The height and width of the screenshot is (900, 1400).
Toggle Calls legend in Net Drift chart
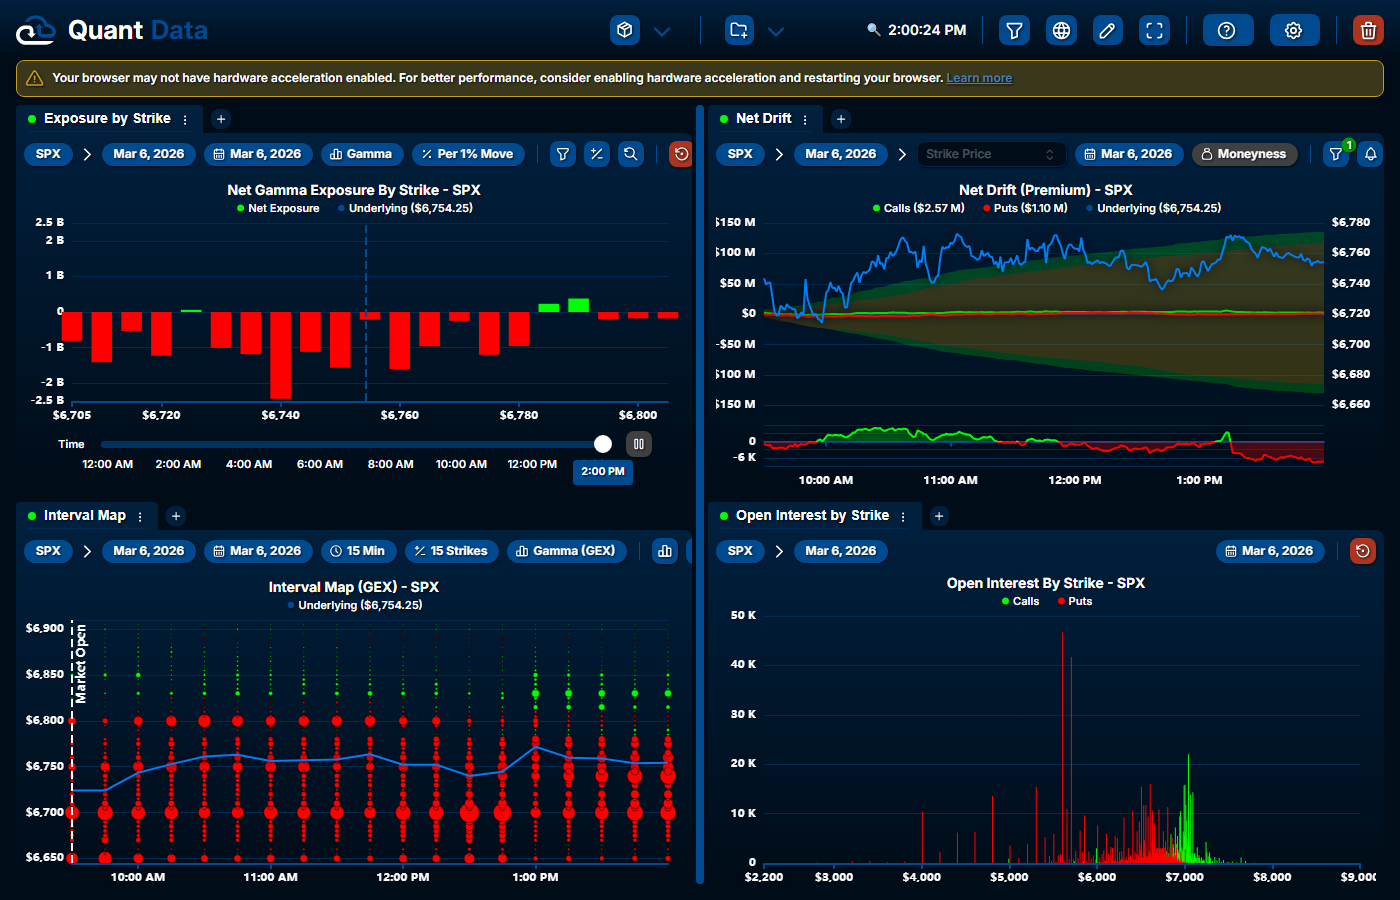918,208
